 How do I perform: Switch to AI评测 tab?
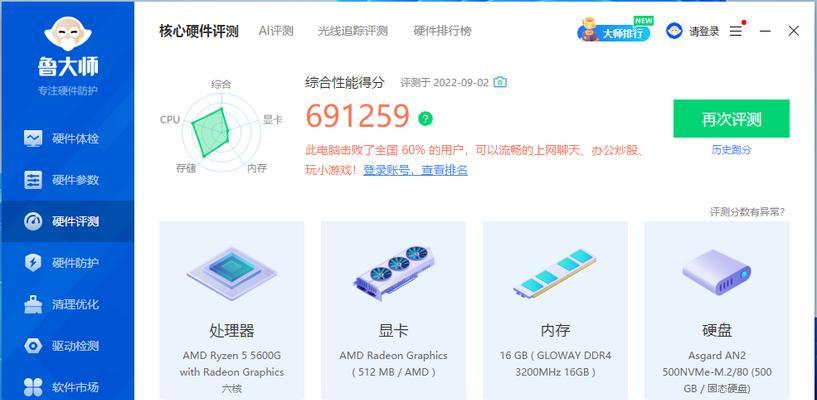tap(276, 31)
